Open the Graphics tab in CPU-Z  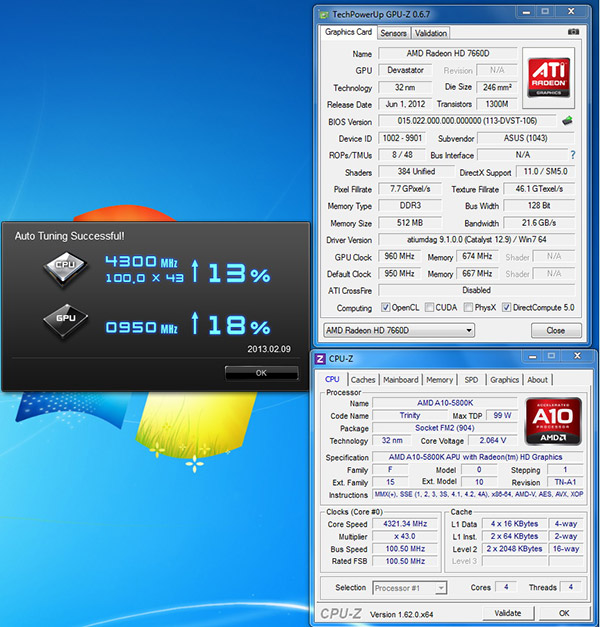[x=504, y=379]
